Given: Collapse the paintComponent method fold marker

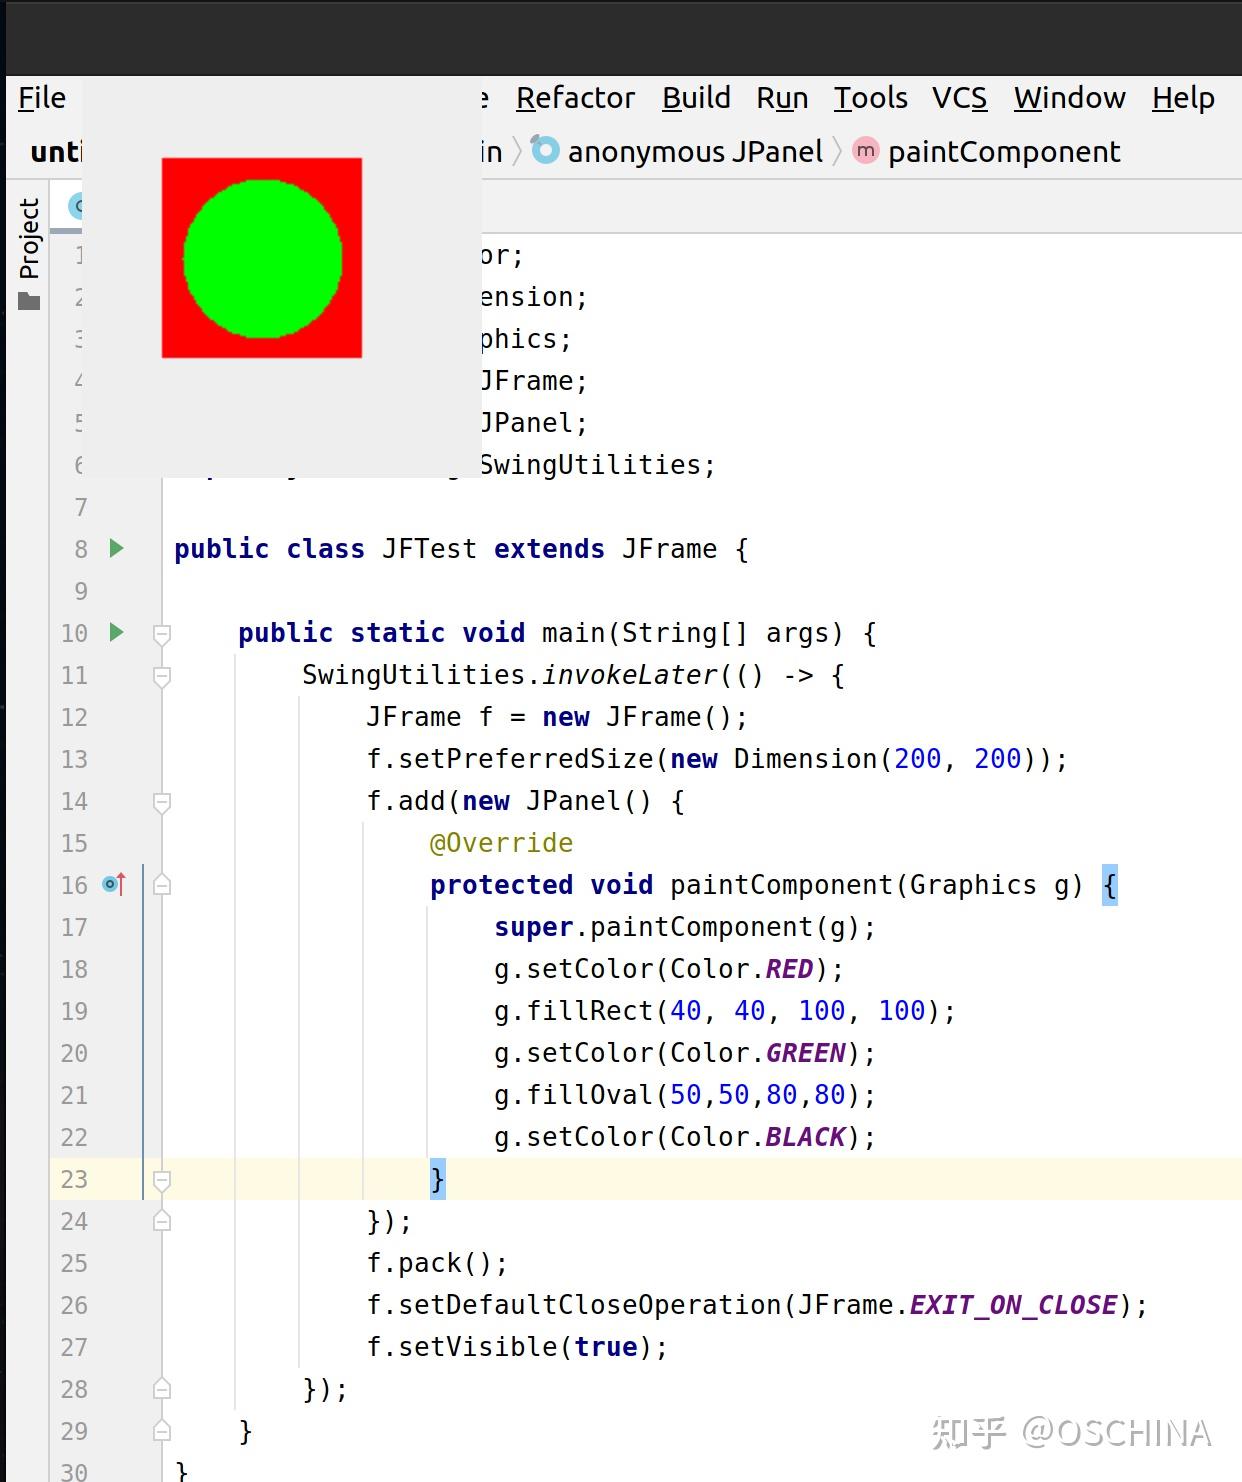Looking at the screenshot, I should pos(161,884).
